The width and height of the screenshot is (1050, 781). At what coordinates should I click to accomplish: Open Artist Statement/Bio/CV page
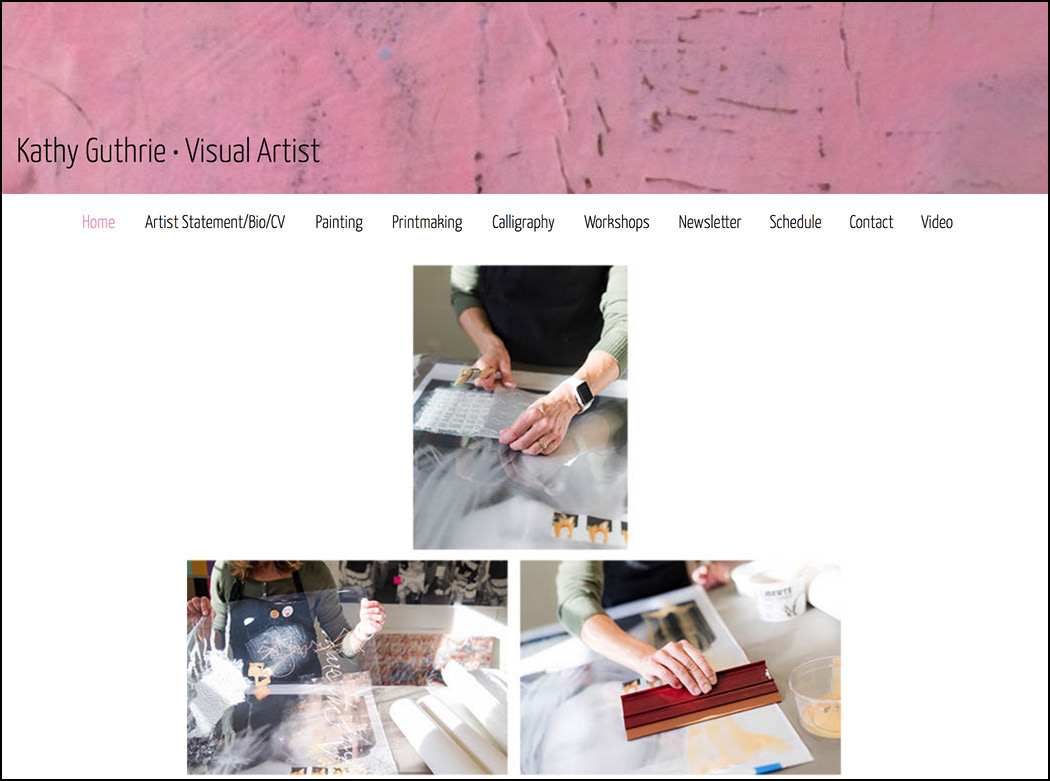tap(215, 222)
